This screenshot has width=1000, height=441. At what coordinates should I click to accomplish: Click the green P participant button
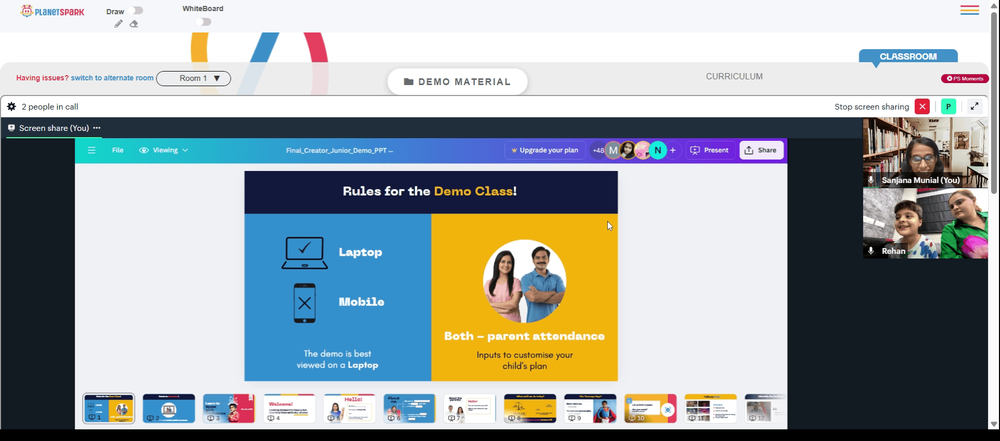click(x=948, y=107)
